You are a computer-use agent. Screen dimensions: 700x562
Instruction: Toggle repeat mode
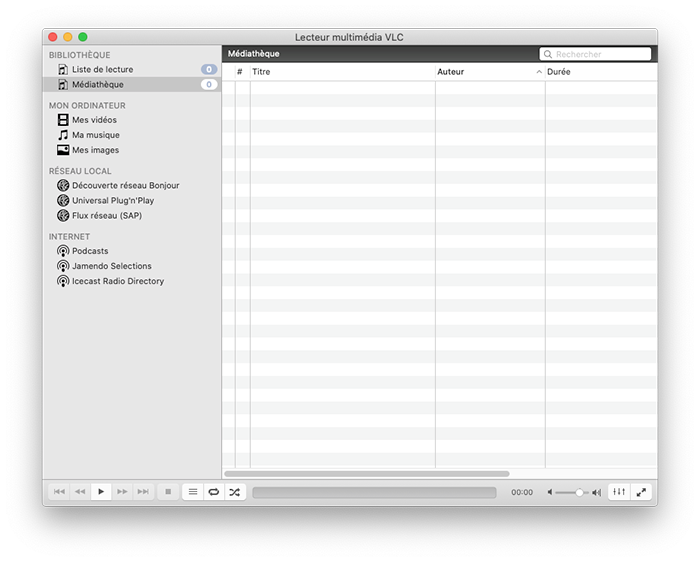[x=214, y=492]
